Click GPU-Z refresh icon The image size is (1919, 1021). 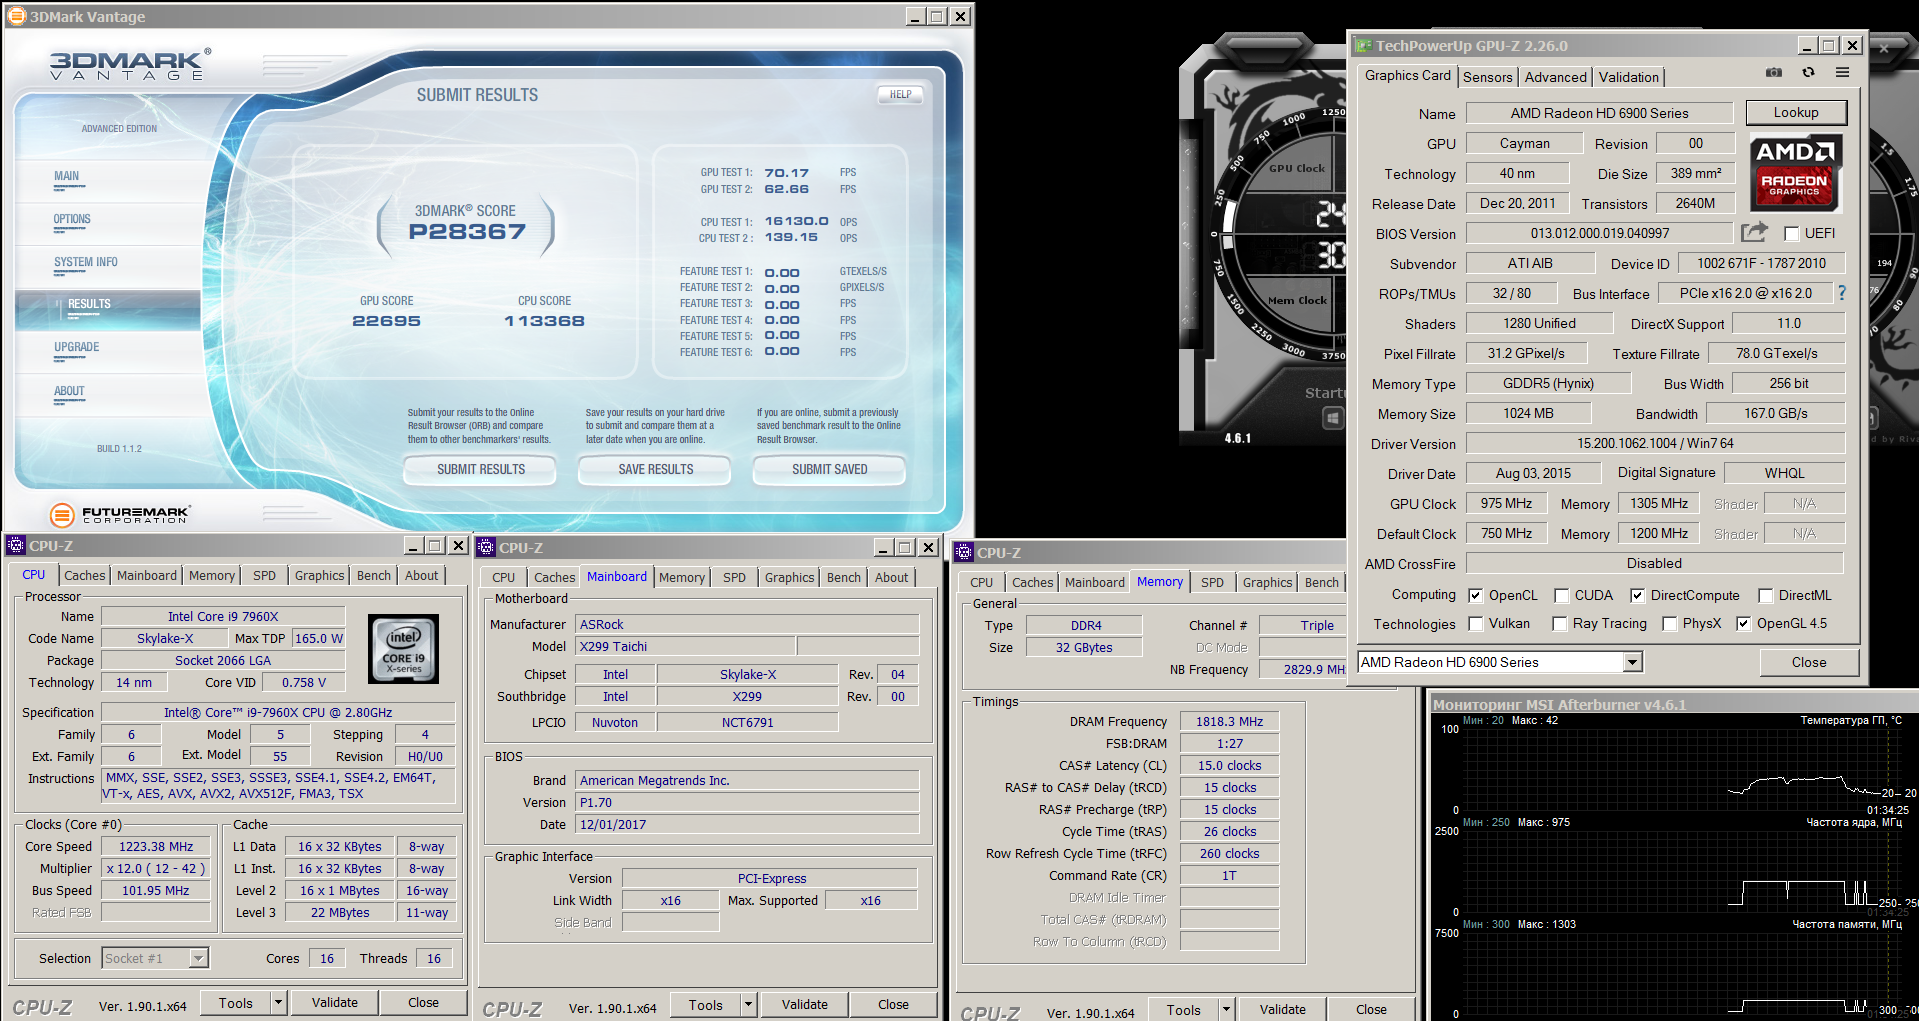tap(1808, 73)
